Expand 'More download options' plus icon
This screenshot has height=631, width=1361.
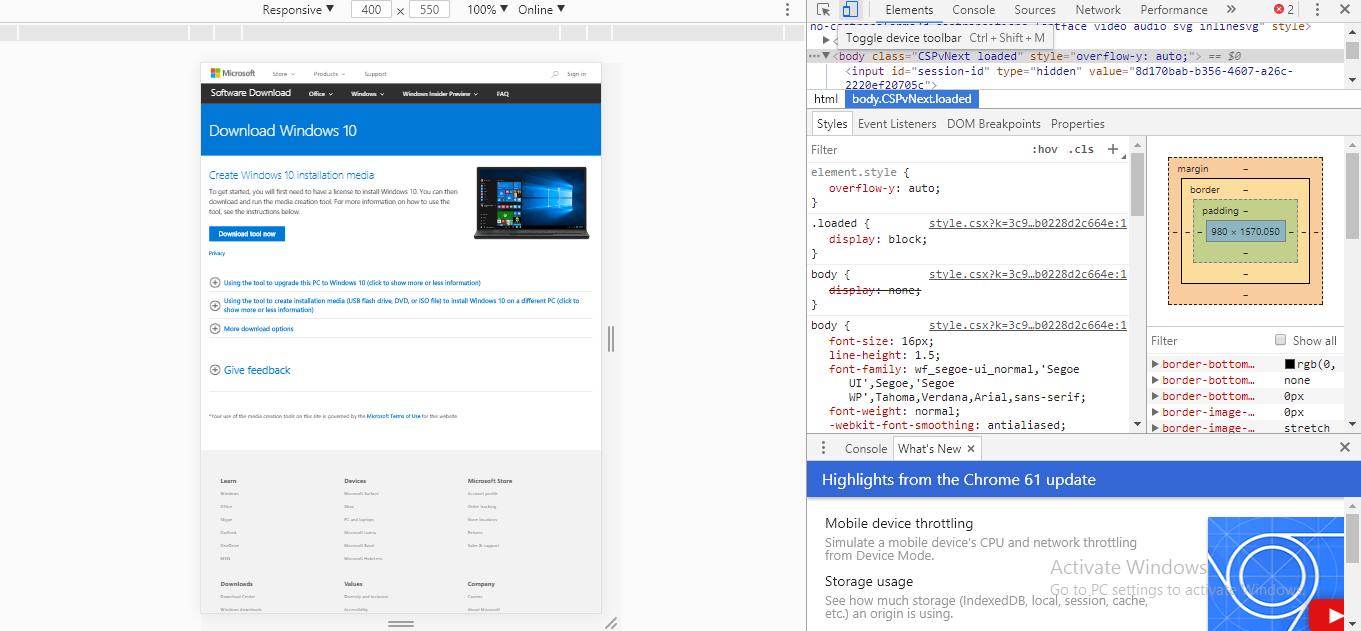tap(215, 329)
